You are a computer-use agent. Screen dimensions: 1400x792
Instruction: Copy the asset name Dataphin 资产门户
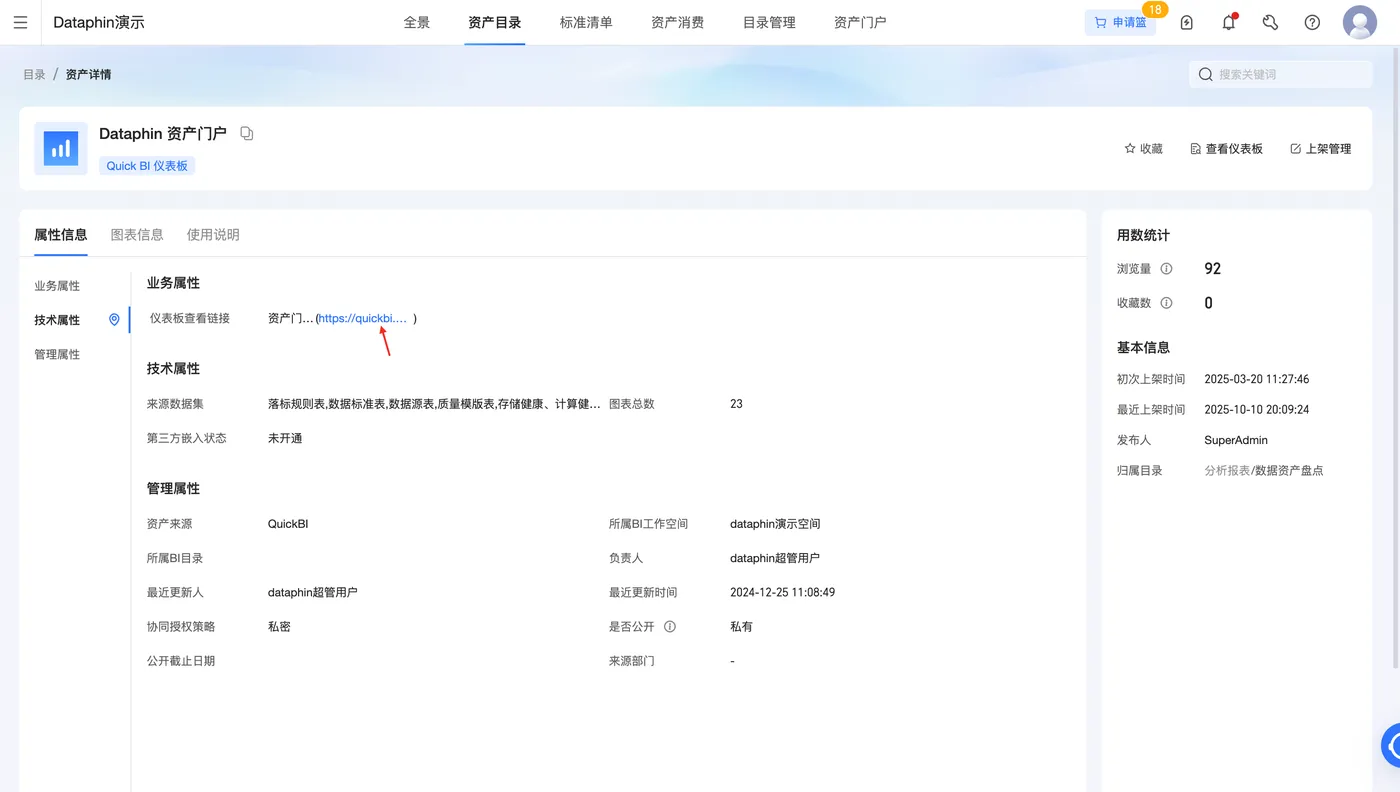[x=247, y=133]
